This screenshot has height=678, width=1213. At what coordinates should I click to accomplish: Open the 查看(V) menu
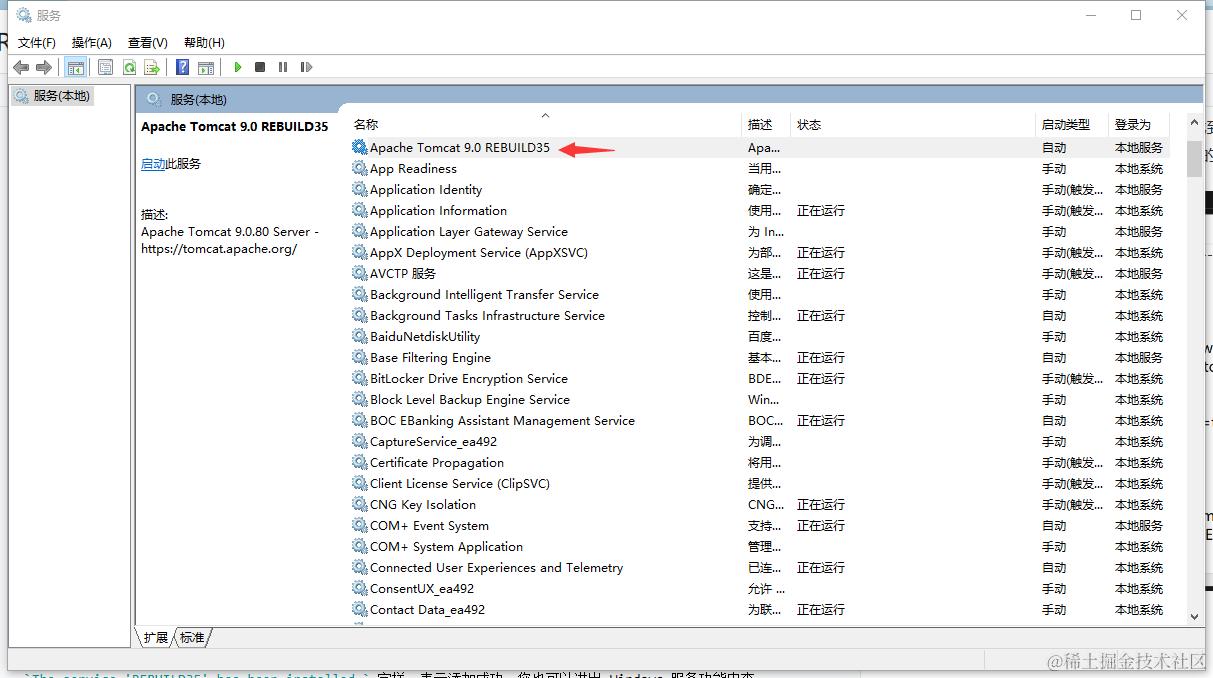[x=148, y=42]
